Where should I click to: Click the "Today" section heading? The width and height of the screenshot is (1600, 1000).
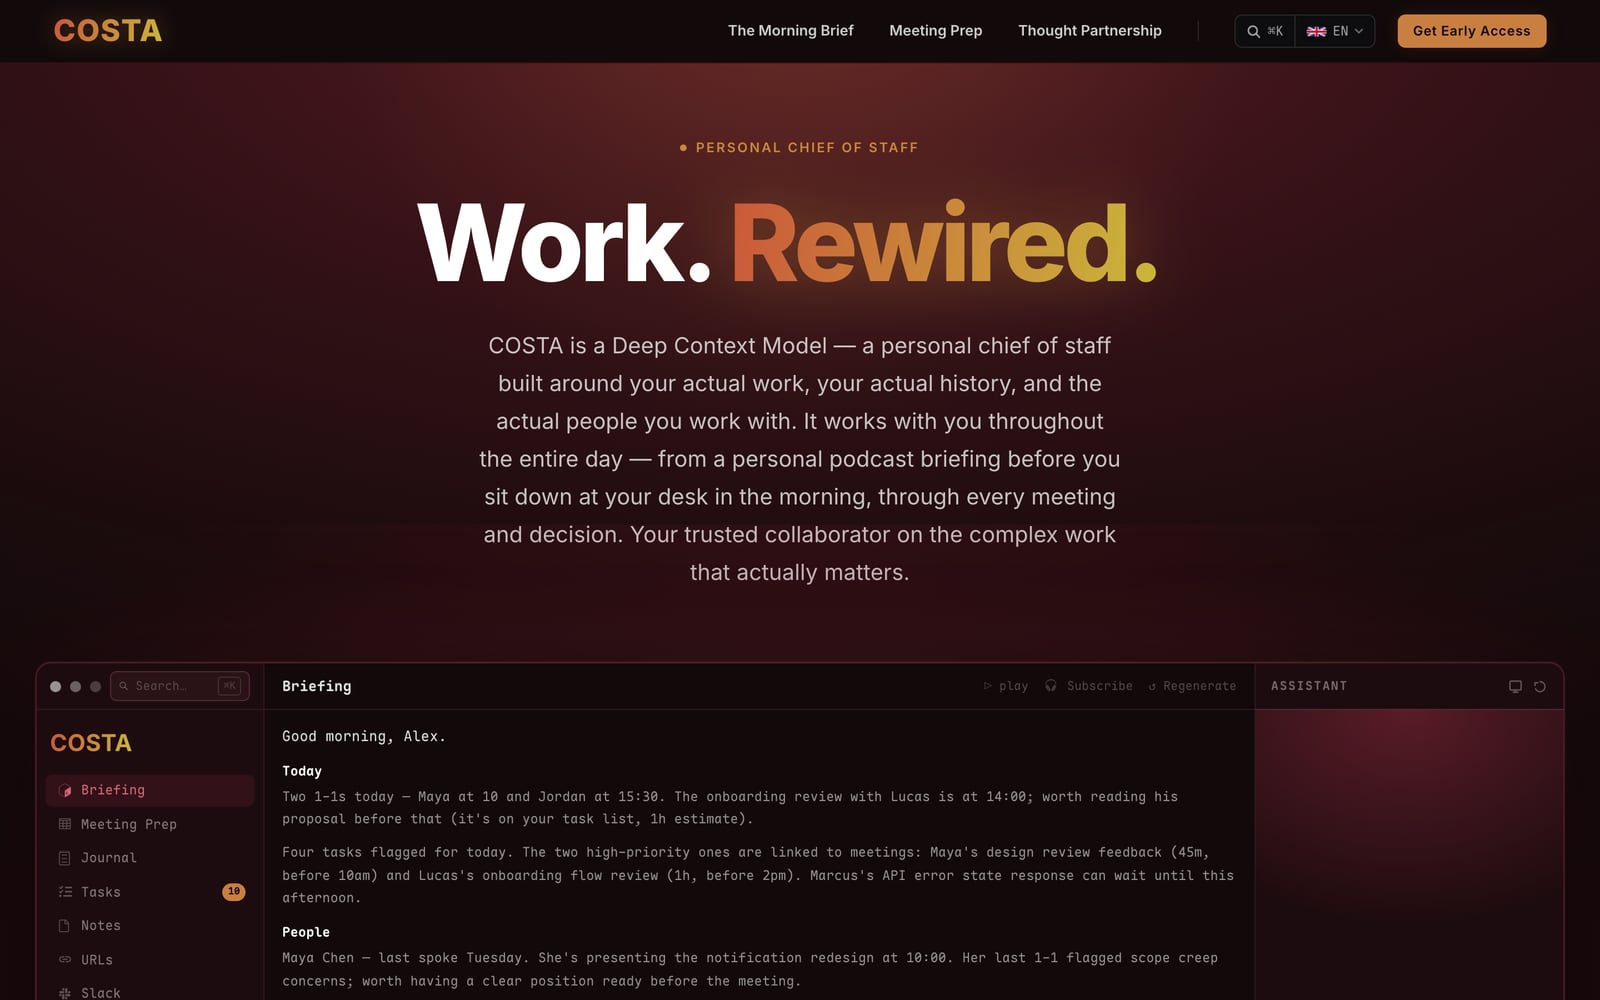coord(302,771)
